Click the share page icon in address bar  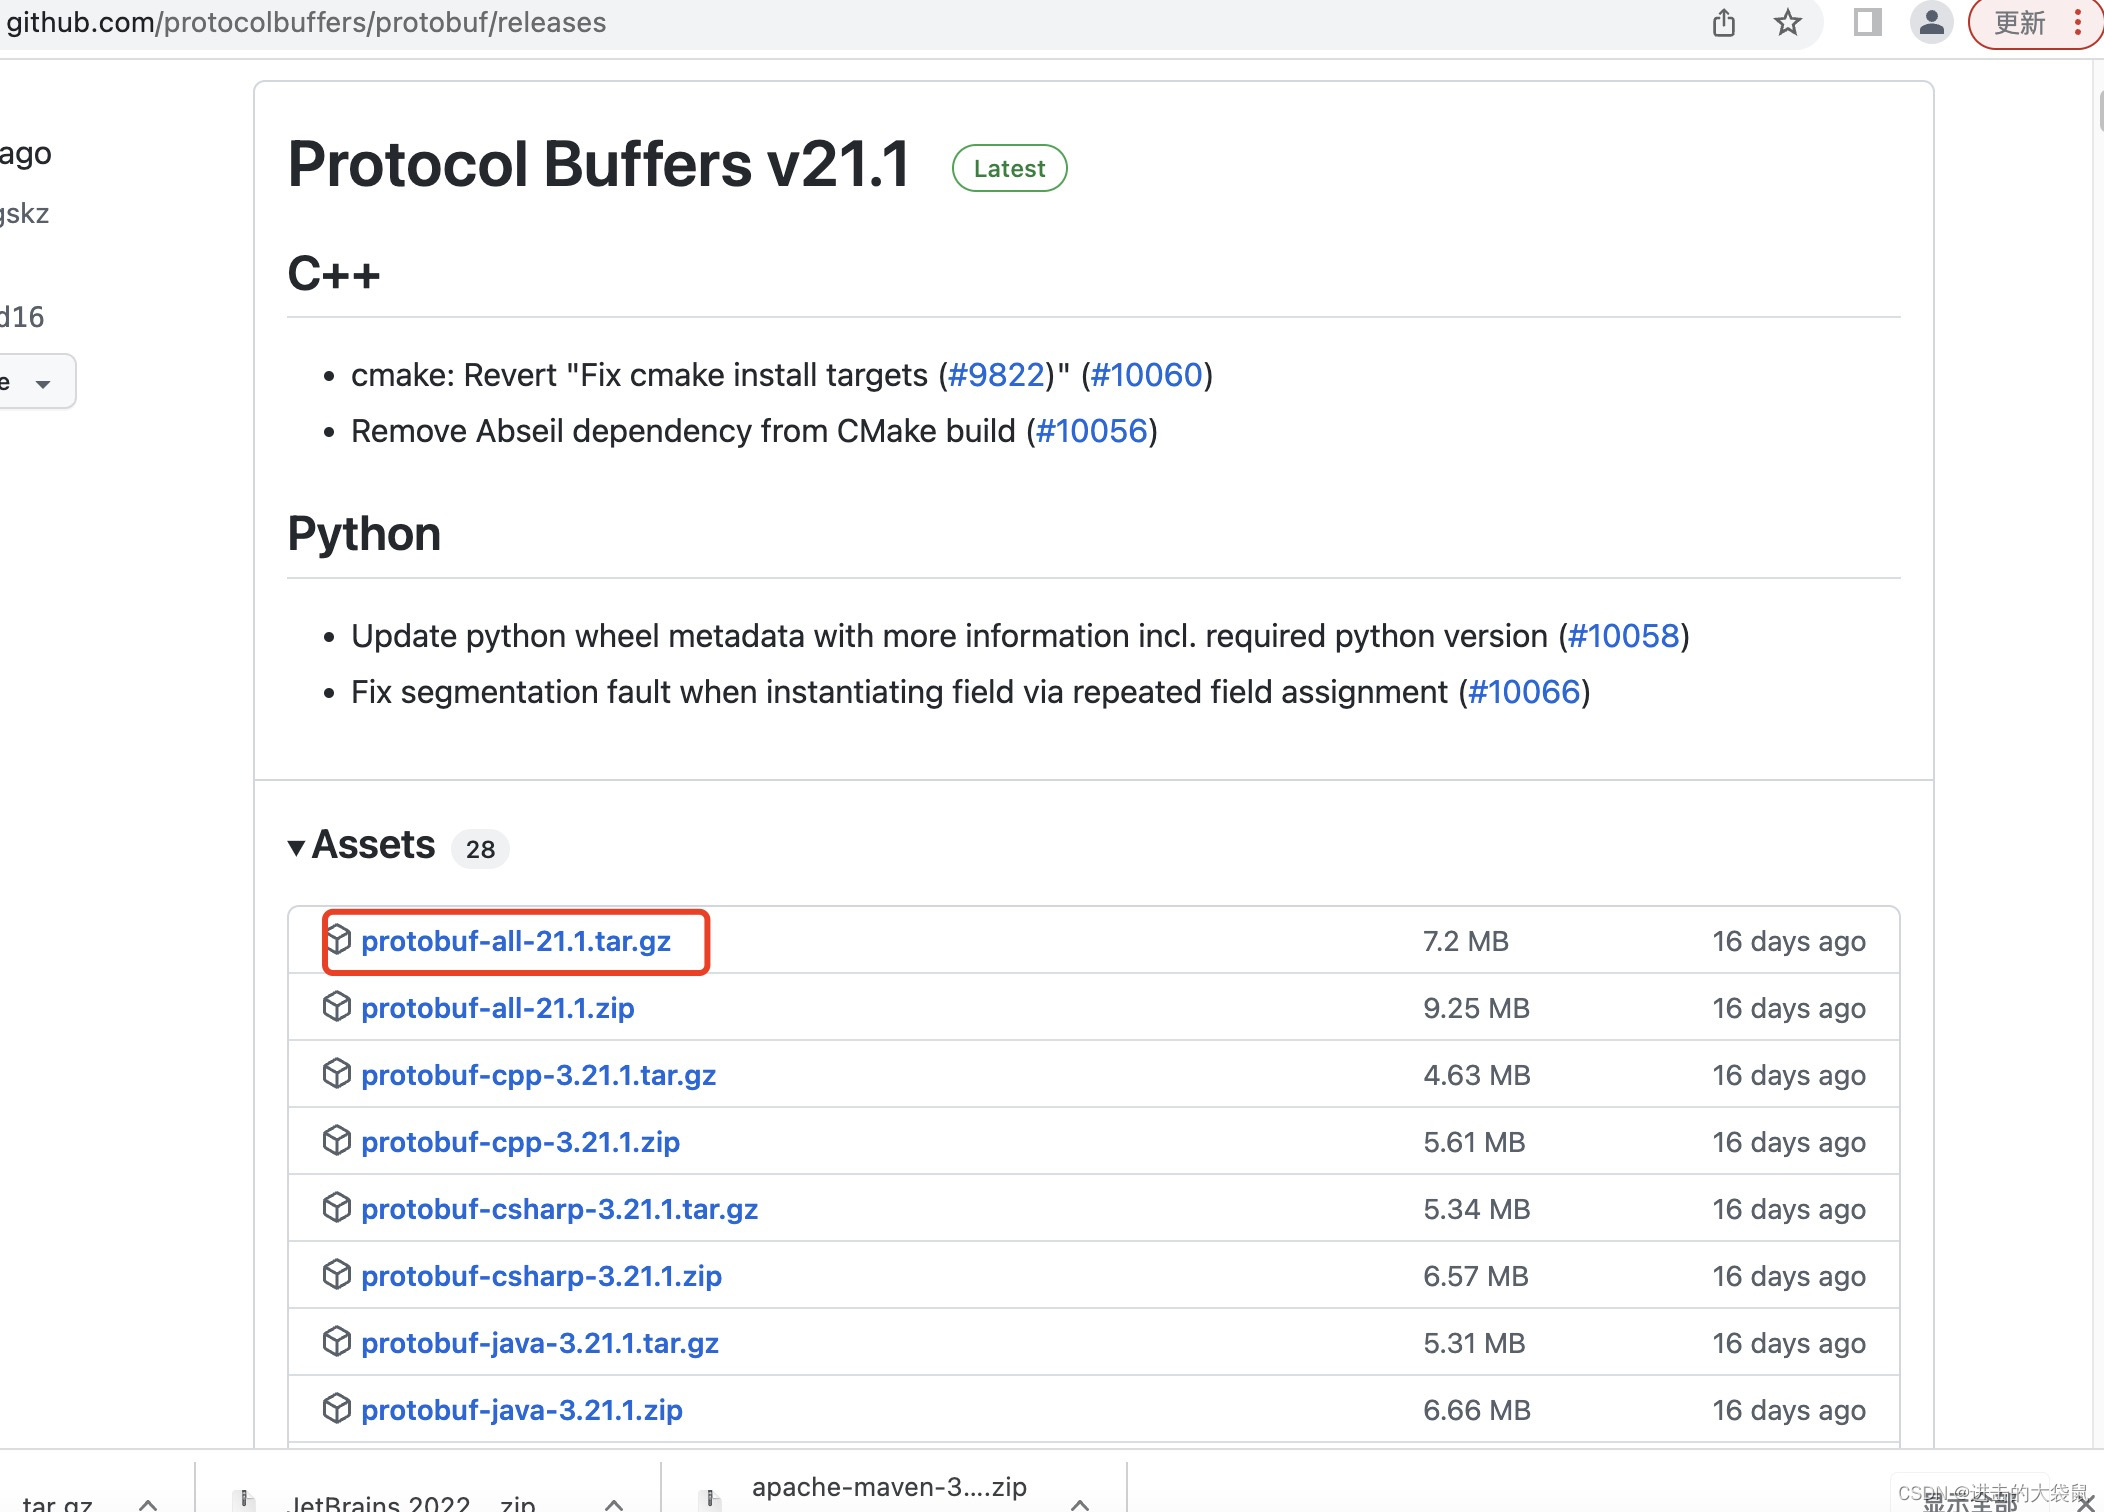point(1723,22)
